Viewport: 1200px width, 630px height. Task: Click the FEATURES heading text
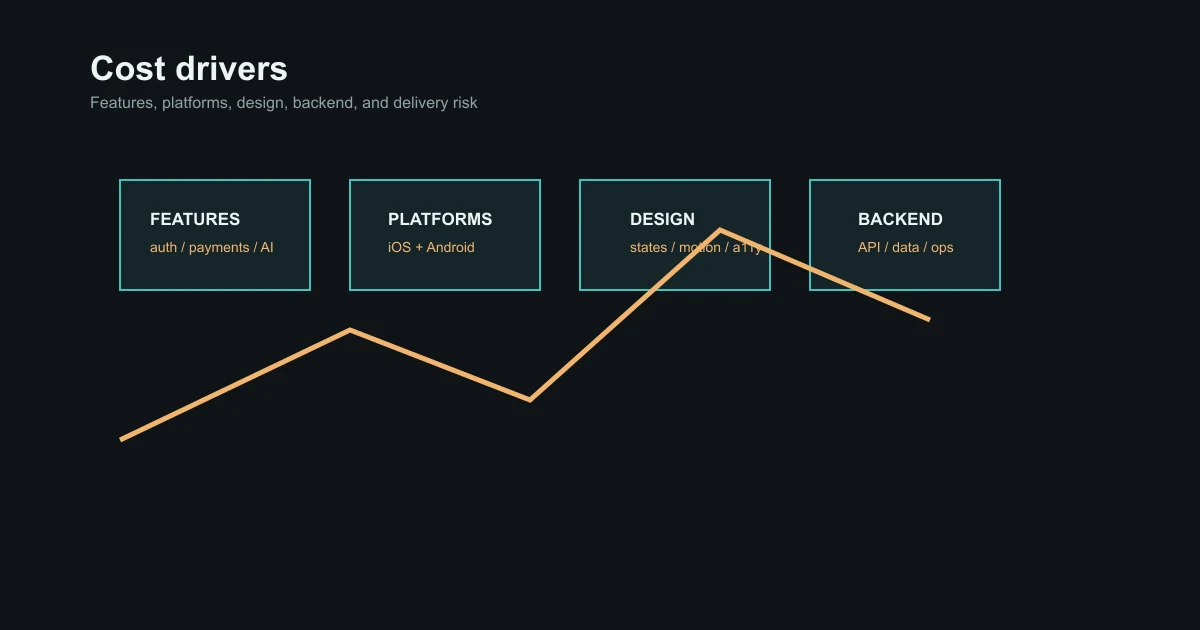click(x=195, y=219)
